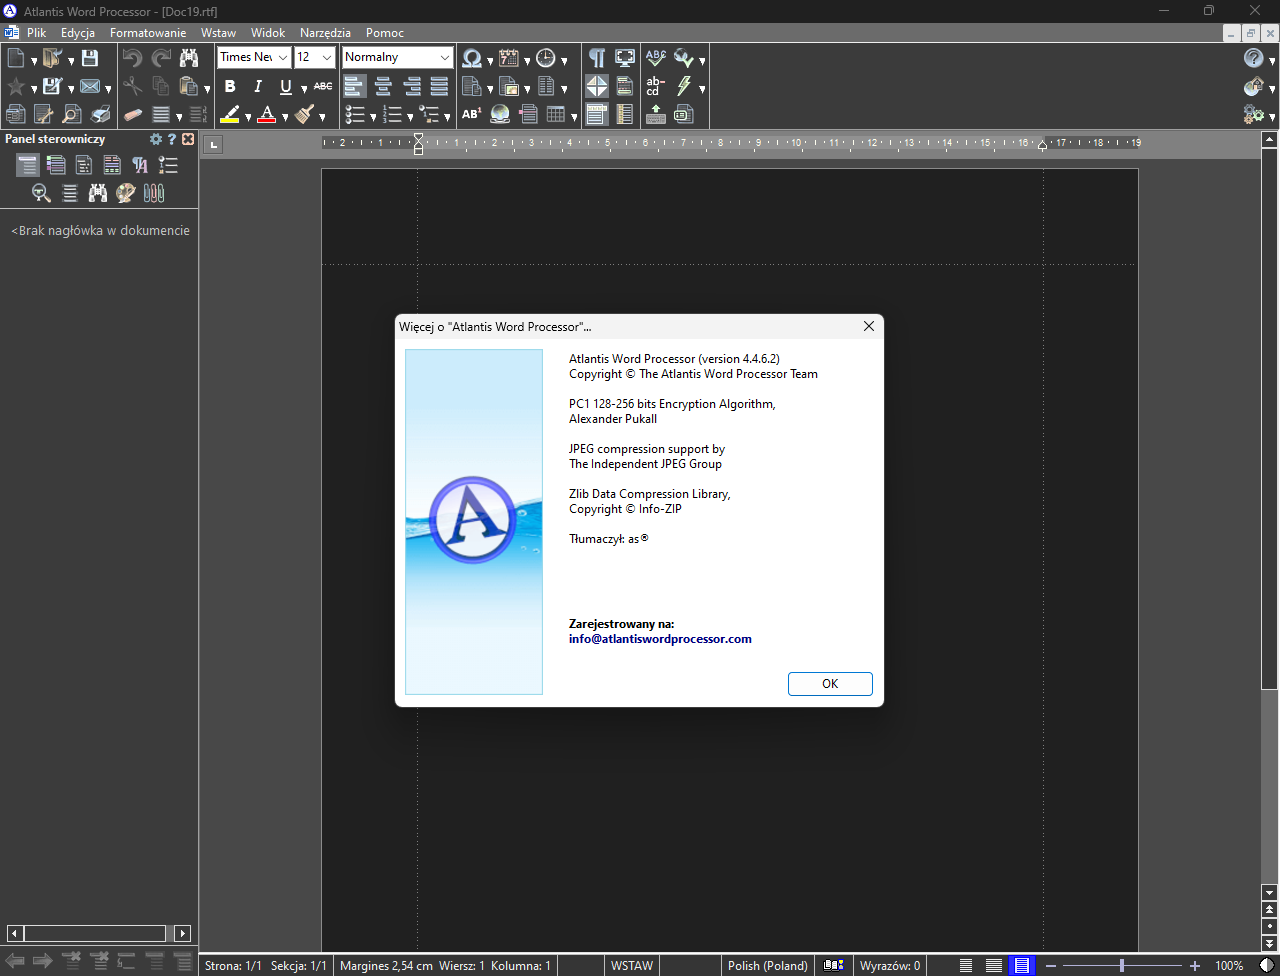Toggle the pilcrow special symbols display
This screenshot has width=1280, height=976.
point(597,58)
